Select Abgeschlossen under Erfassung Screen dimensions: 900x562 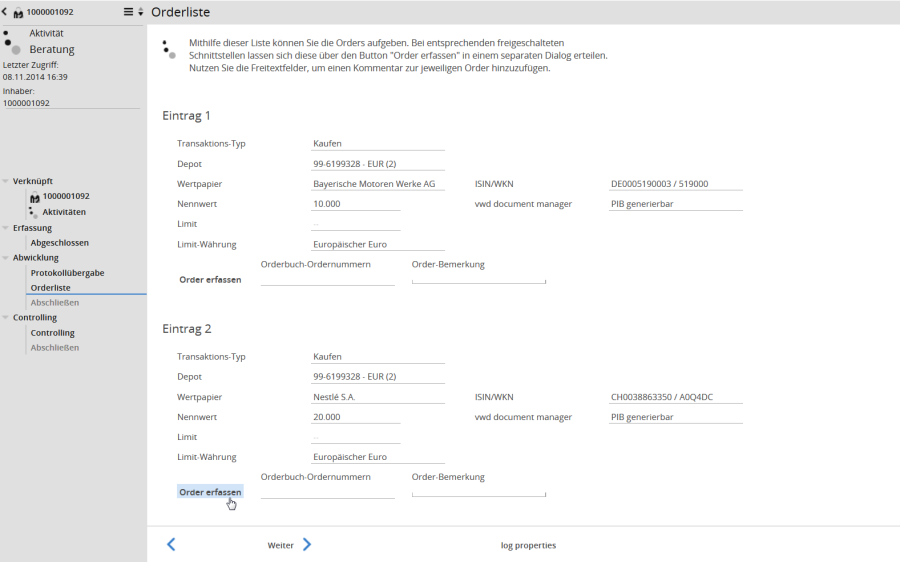[x=59, y=243]
